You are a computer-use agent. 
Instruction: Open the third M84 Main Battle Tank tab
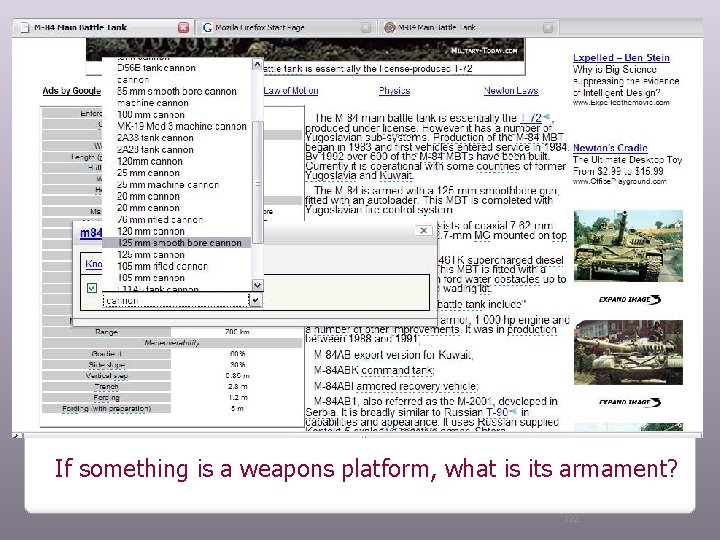coord(467,28)
